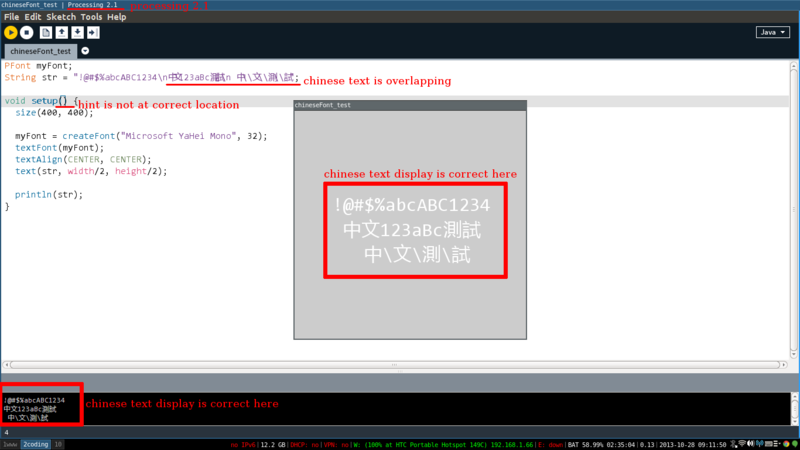The image size is (800, 450).
Task: Export the application using the Export icon
Action: pos(93,33)
